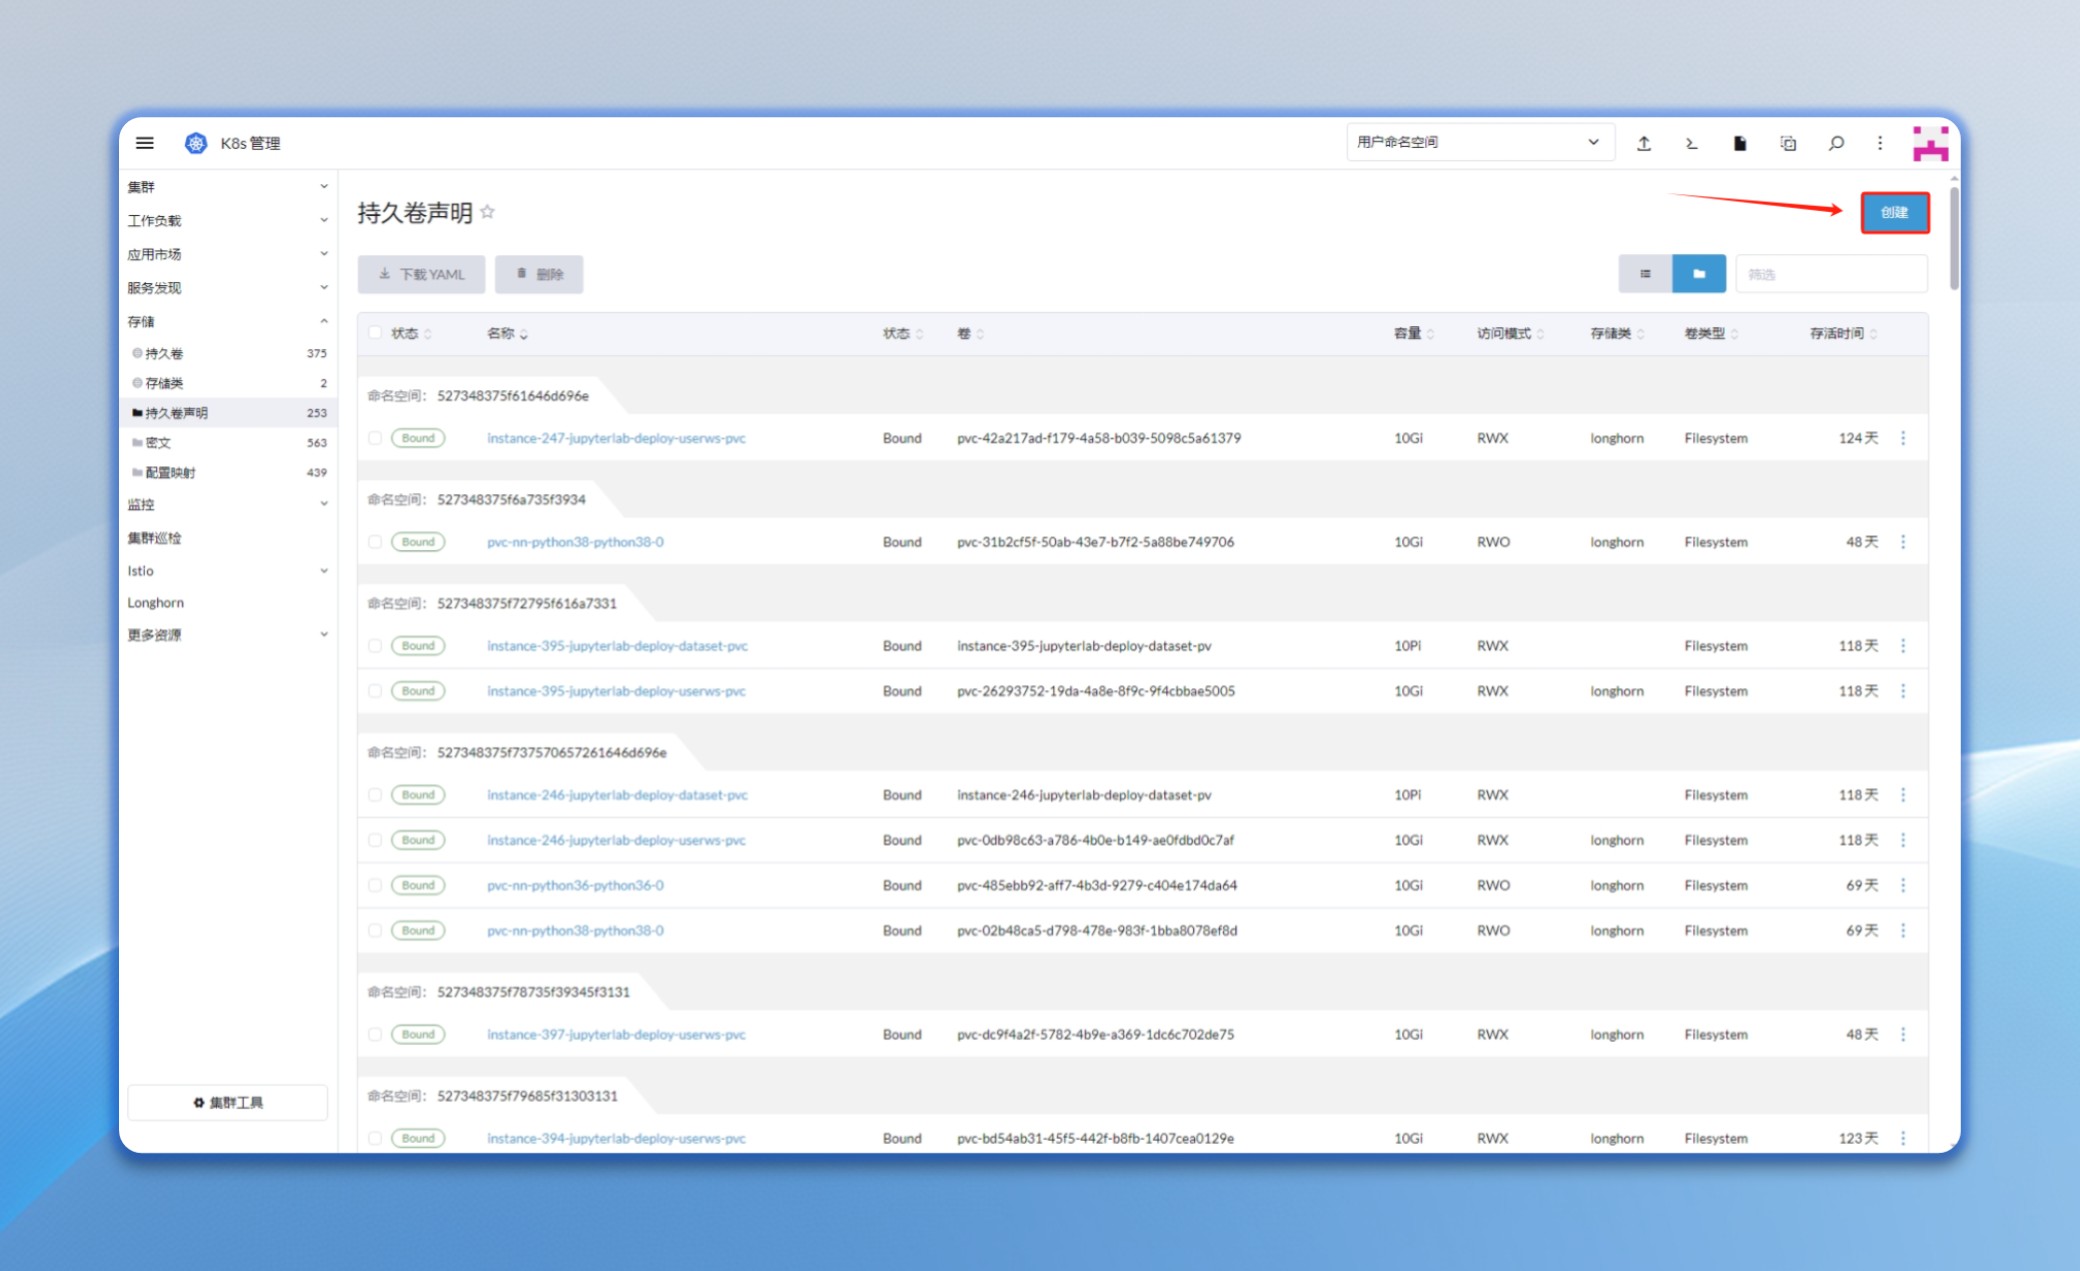Viewport: 2080px width, 1271px height.
Task: Switch to flat list view icon
Action: pyautogui.click(x=1645, y=274)
